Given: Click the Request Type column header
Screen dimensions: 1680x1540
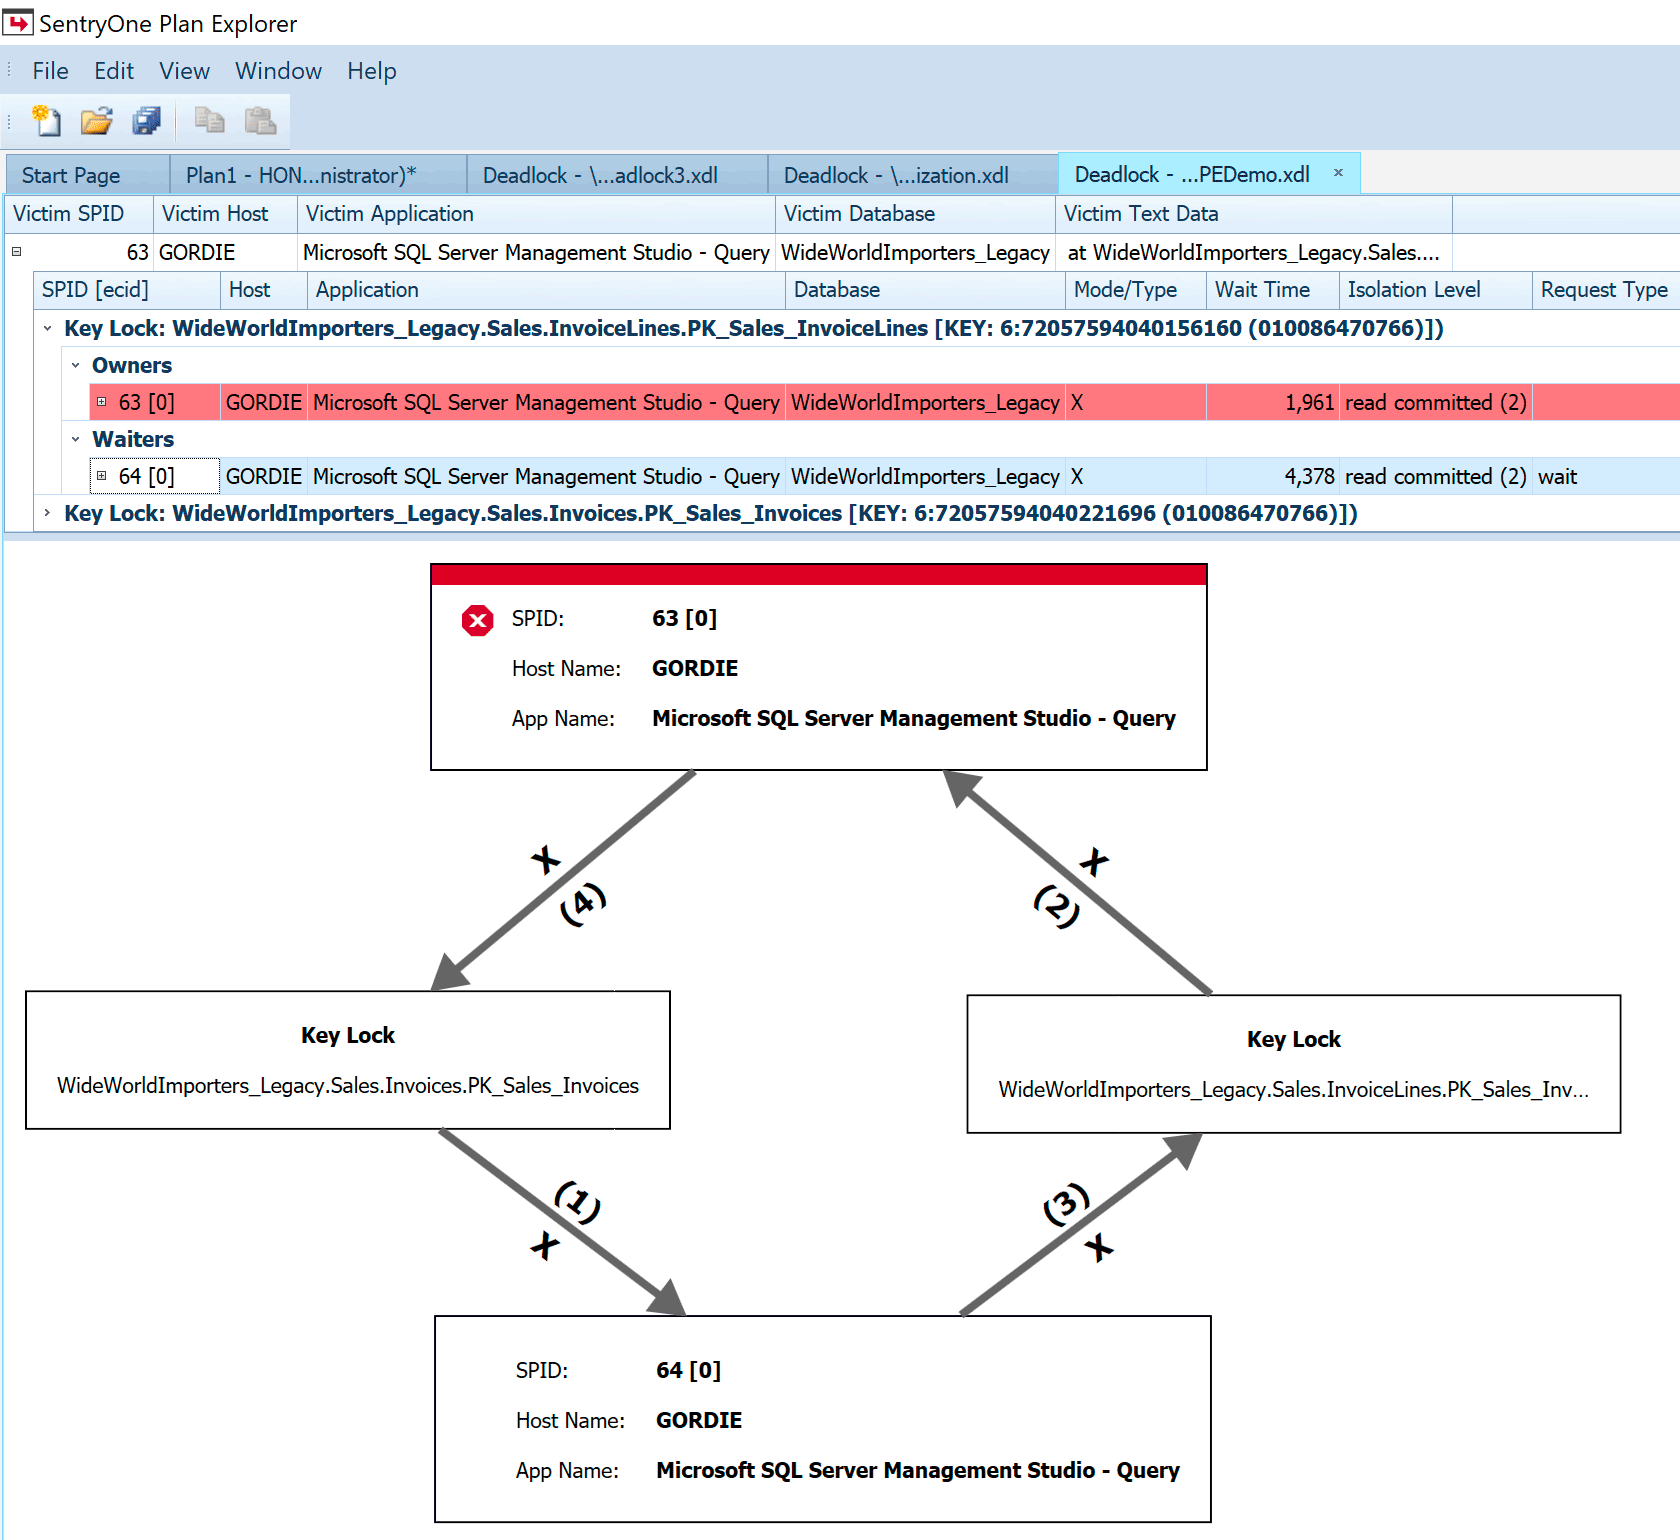Looking at the screenshot, I should pos(1606,290).
